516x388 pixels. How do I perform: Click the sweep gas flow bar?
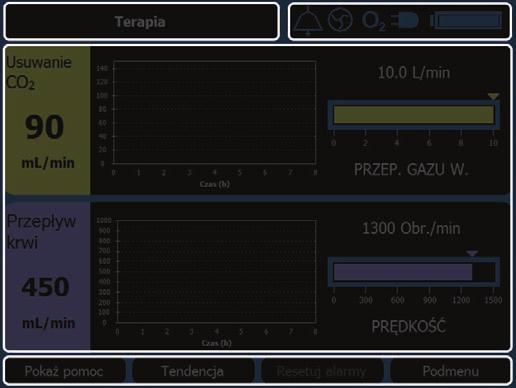click(x=414, y=115)
